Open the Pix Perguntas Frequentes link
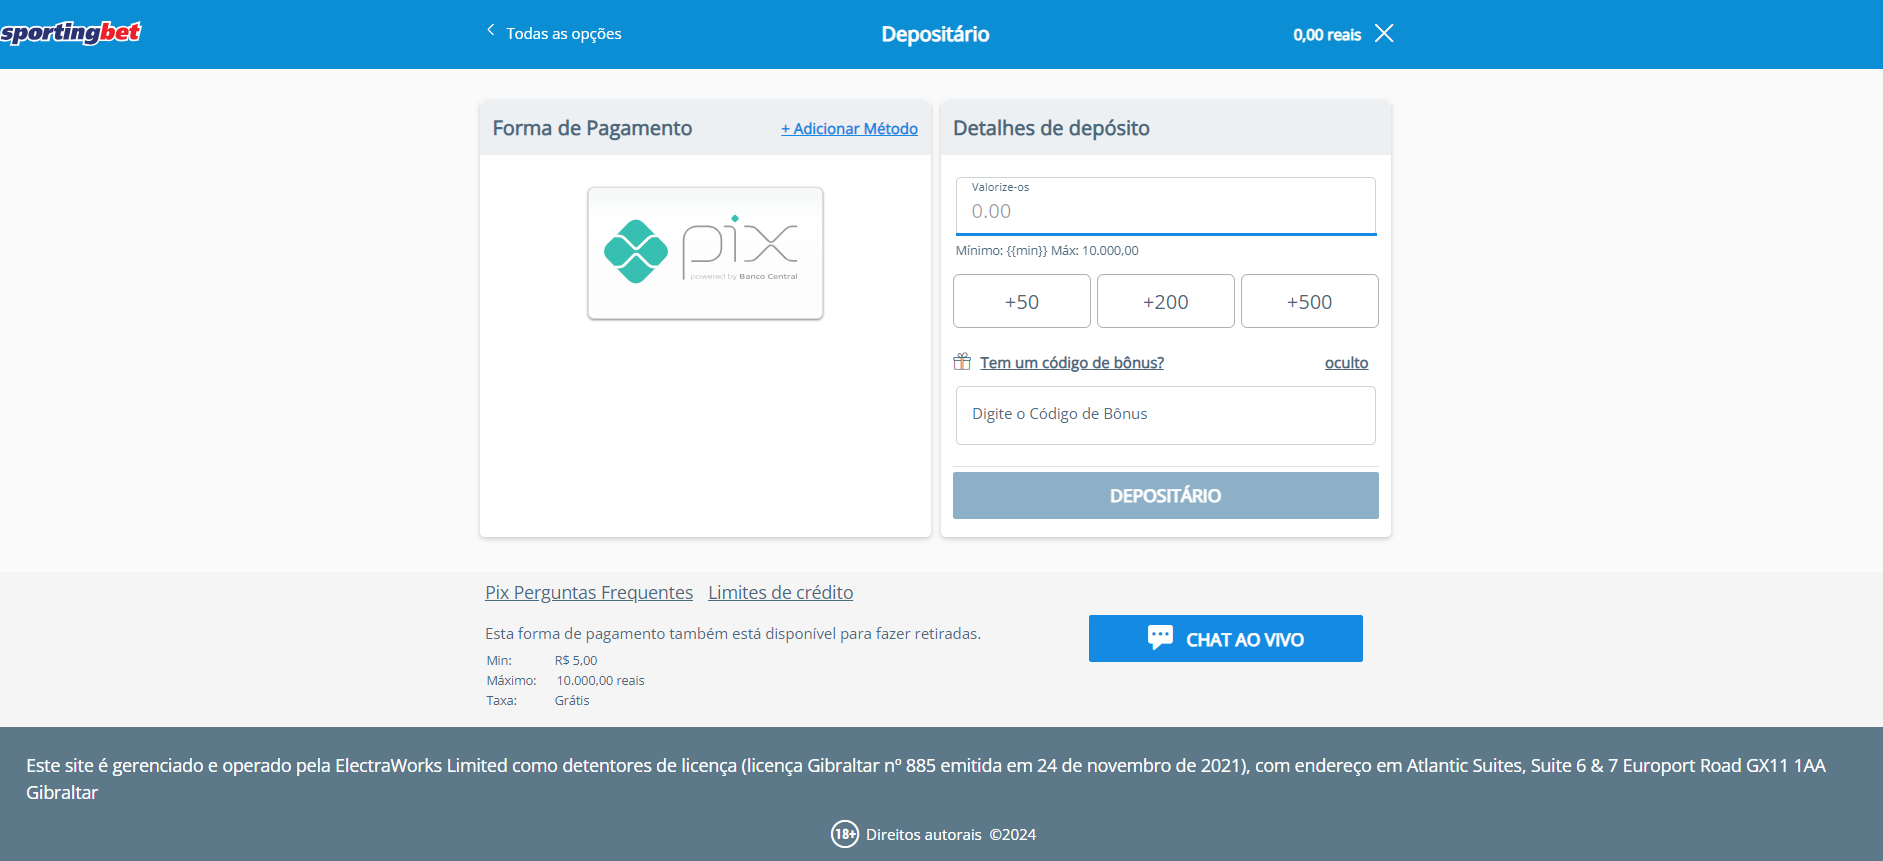This screenshot has width=1883, height=861. [x=589, y=592]
